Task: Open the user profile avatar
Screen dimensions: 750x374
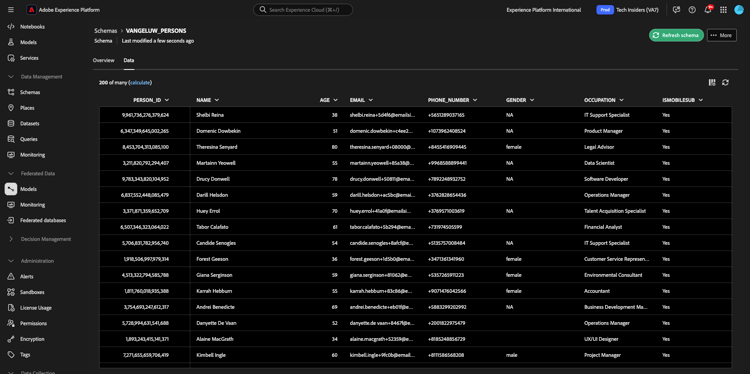Action: [x=739, y=10]
